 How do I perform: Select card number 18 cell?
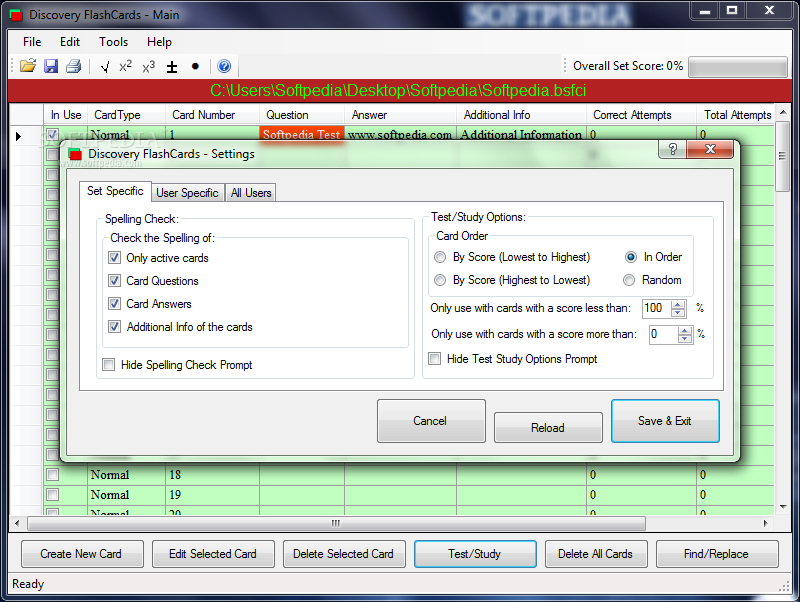pos(213,475)
